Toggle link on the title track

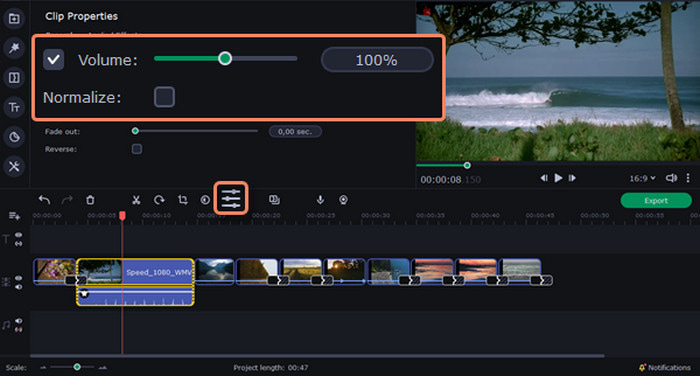click(18, 243)
